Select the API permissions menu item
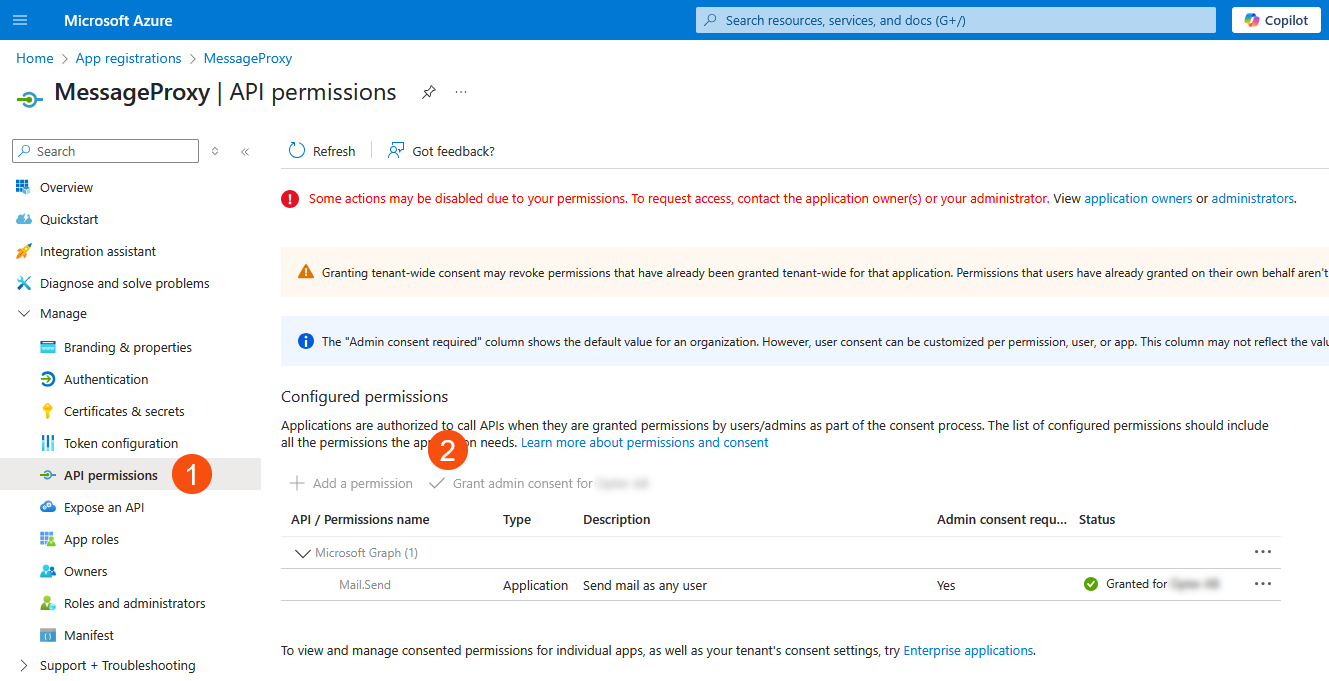 [130, 475]
